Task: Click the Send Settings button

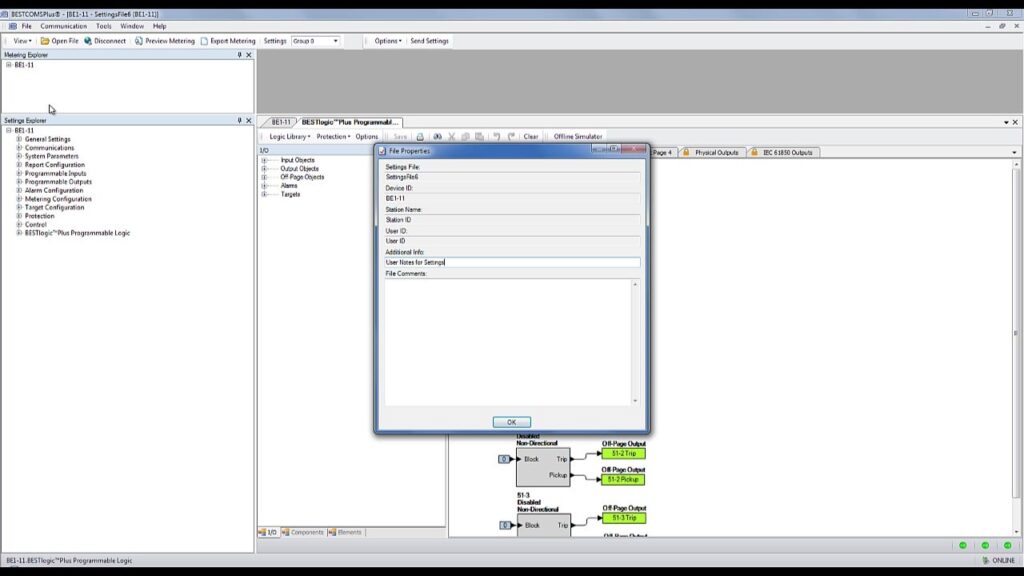Action: click(x=429, y=41)
